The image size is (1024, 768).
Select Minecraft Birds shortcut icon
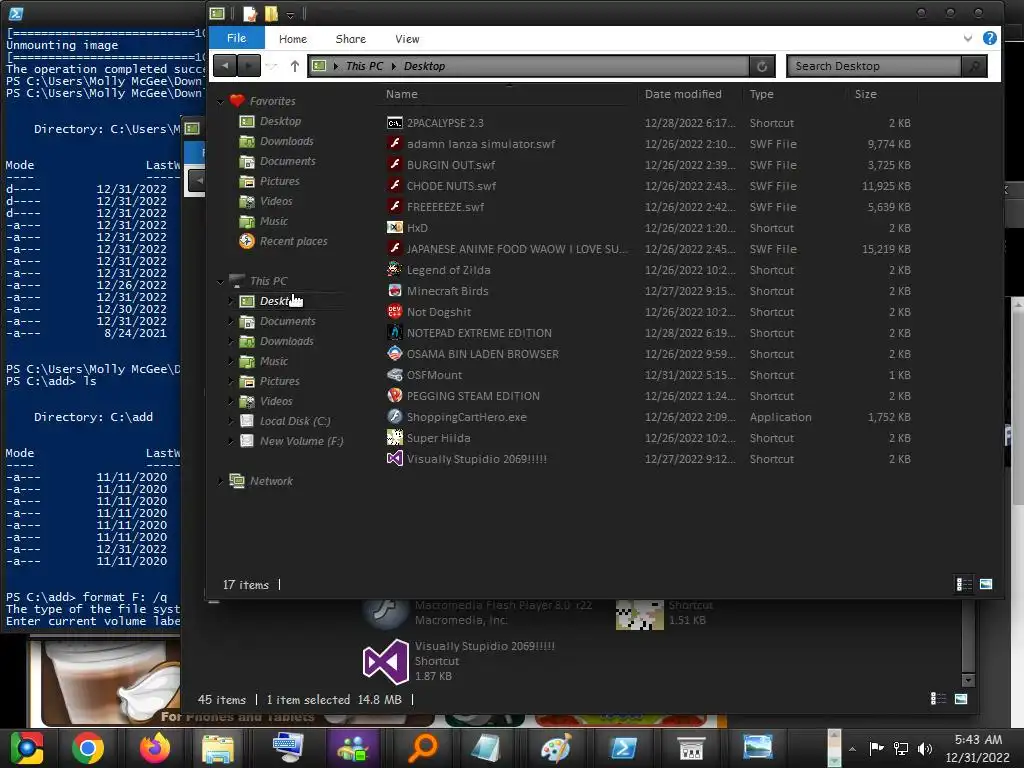click(394, 291)
